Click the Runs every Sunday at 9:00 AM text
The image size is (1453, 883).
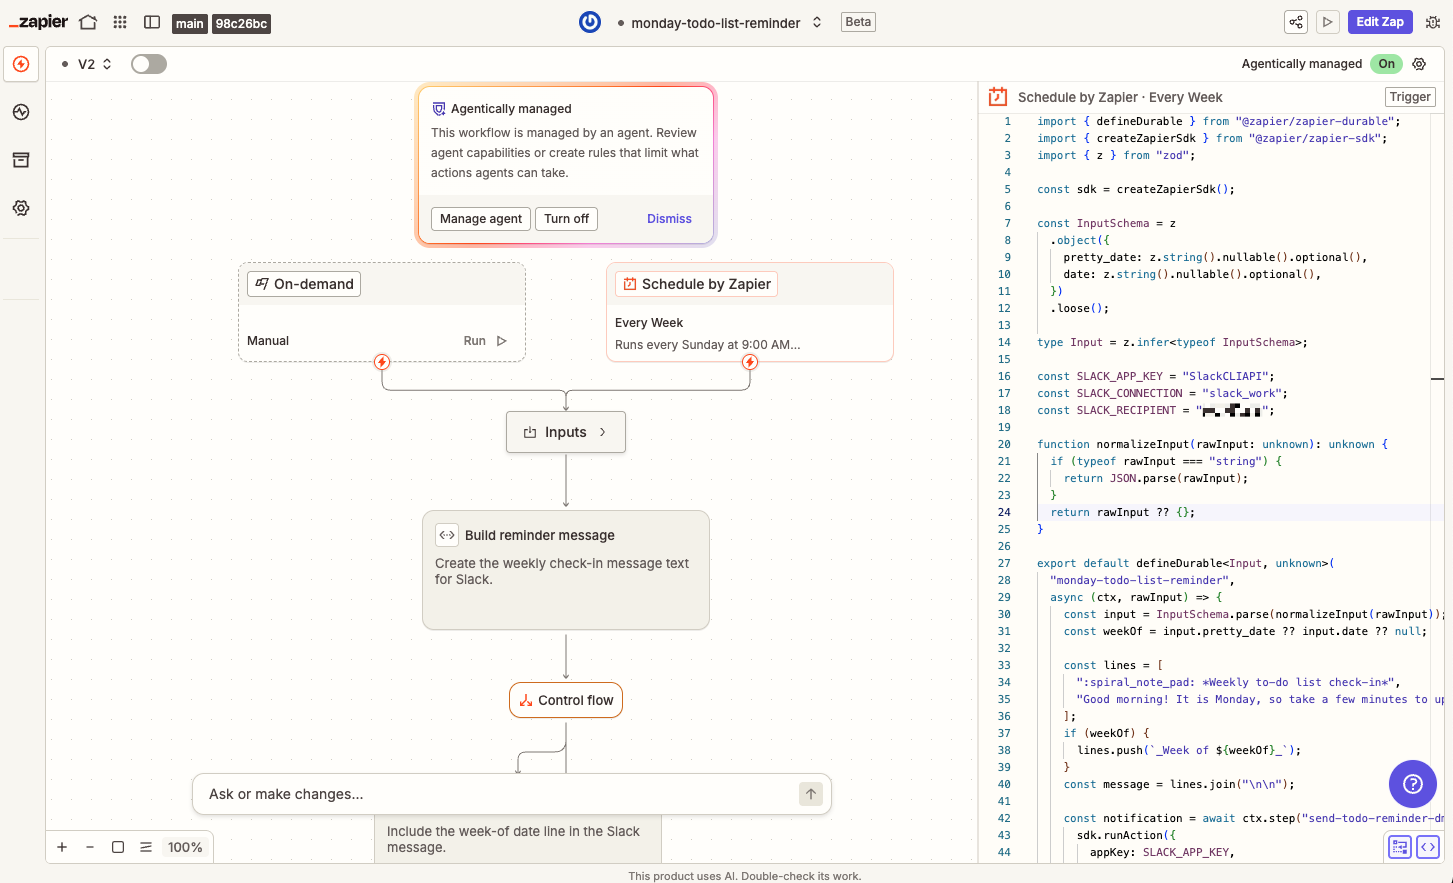(707, 345)
